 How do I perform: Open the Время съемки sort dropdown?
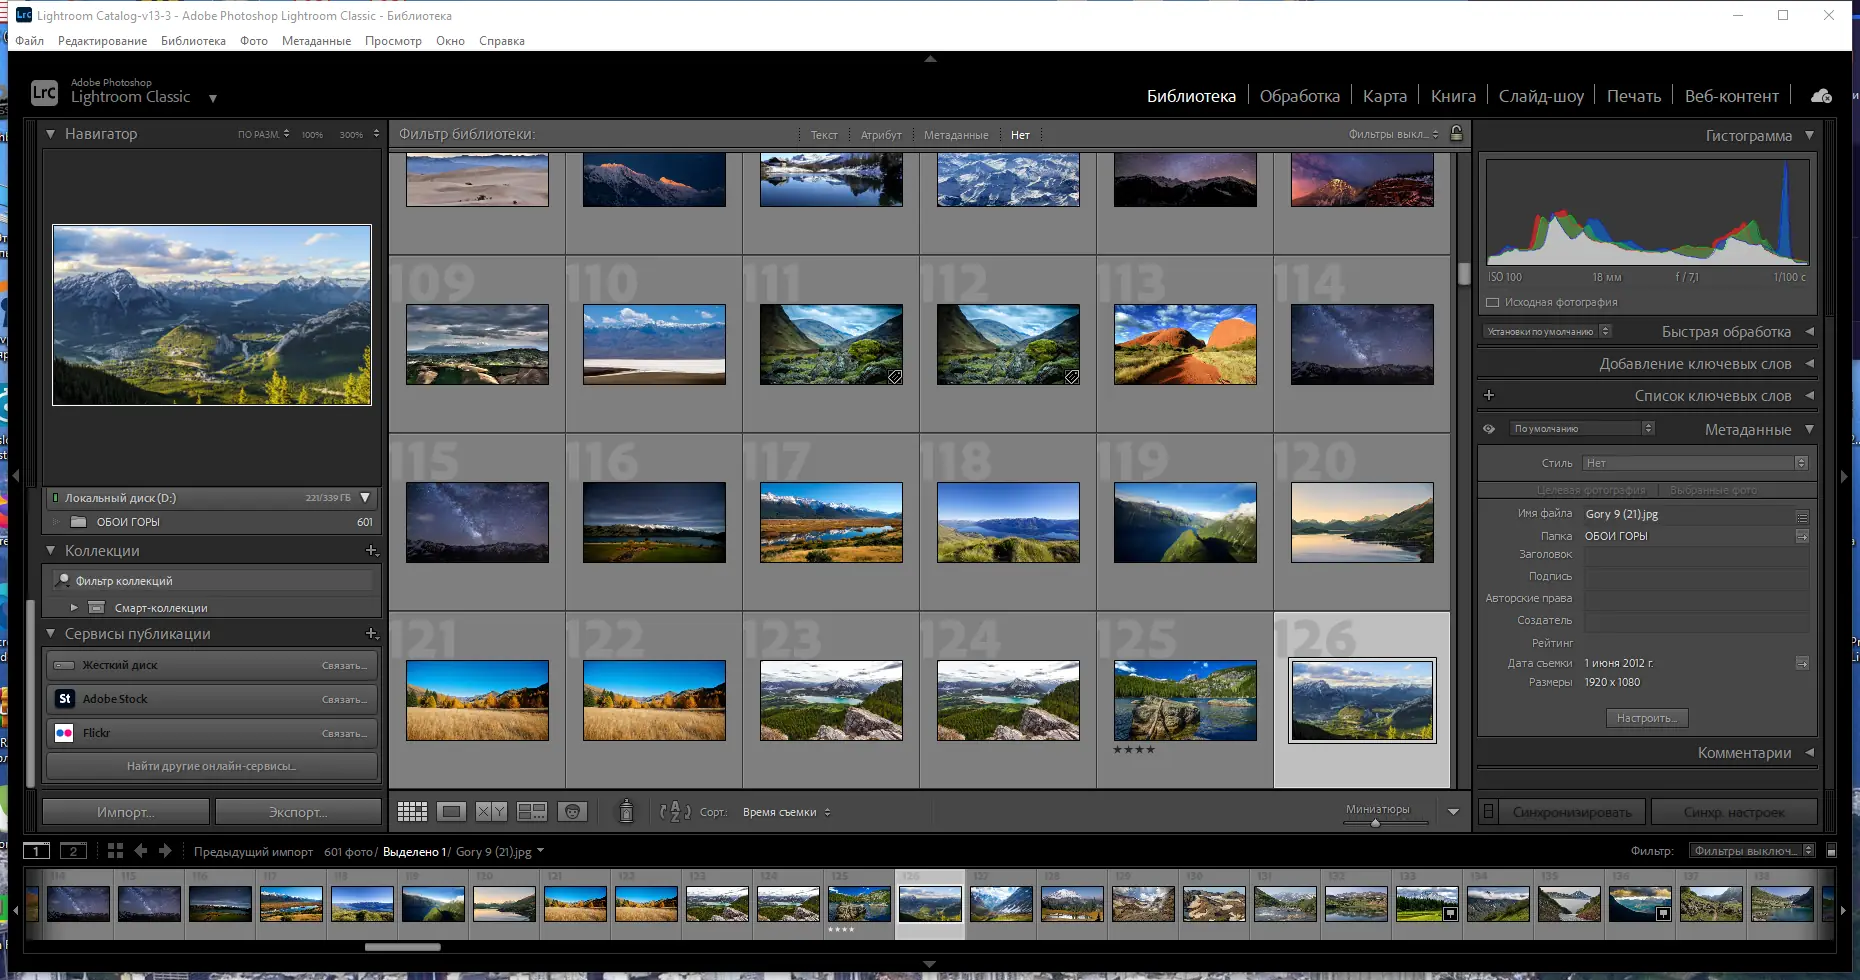pyautogui.click(x=785, y=811)
